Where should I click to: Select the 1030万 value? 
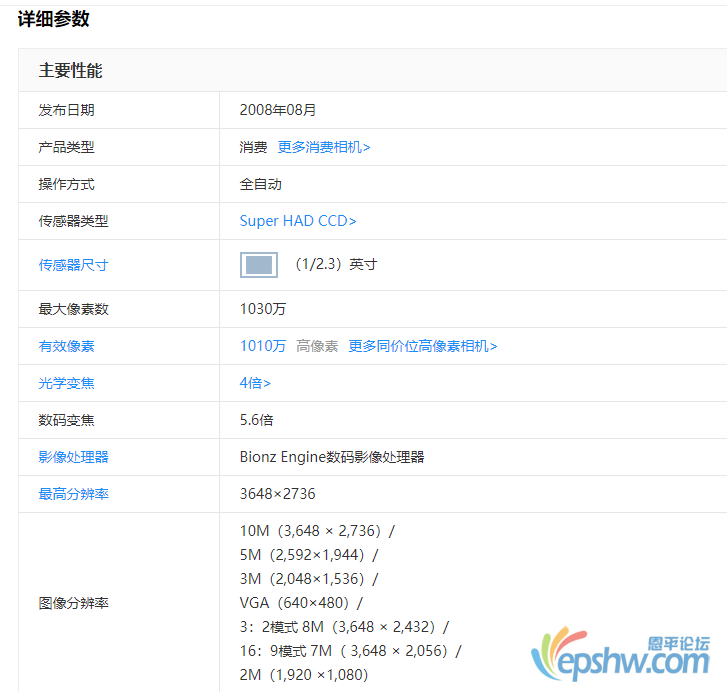[262, 309]
